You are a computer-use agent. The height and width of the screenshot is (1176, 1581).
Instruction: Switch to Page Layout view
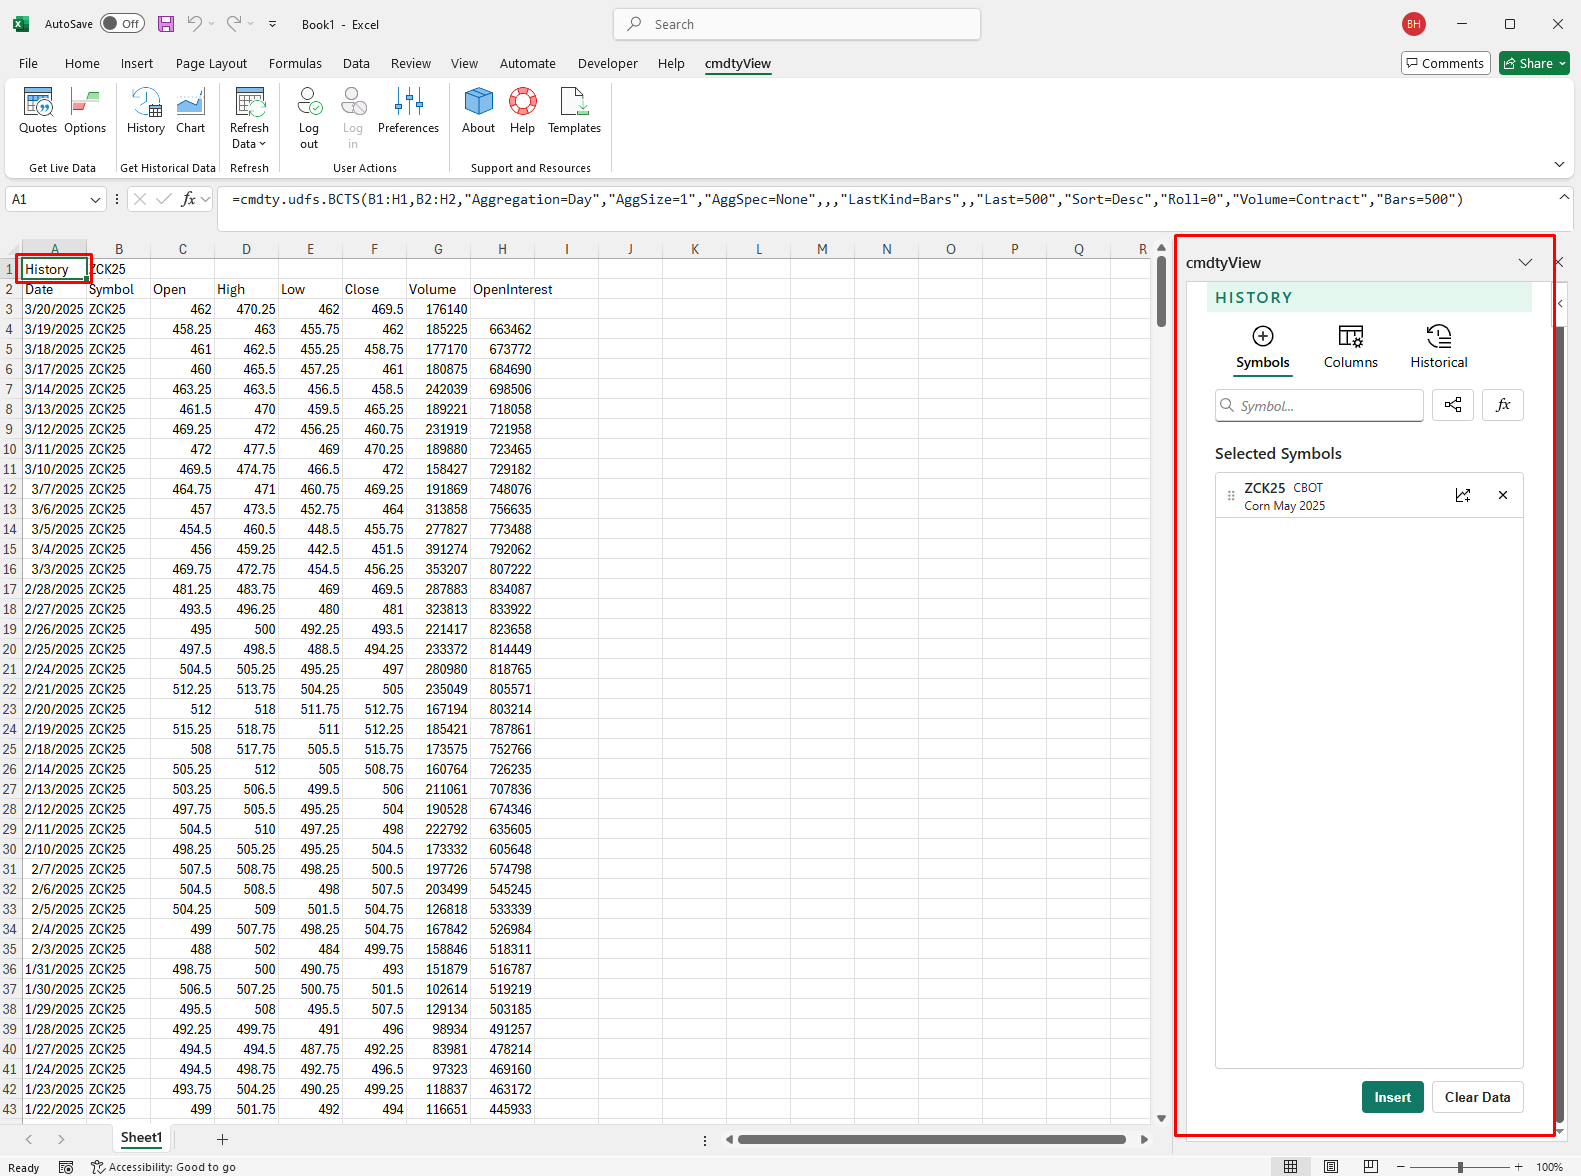coord(1331,1167)
